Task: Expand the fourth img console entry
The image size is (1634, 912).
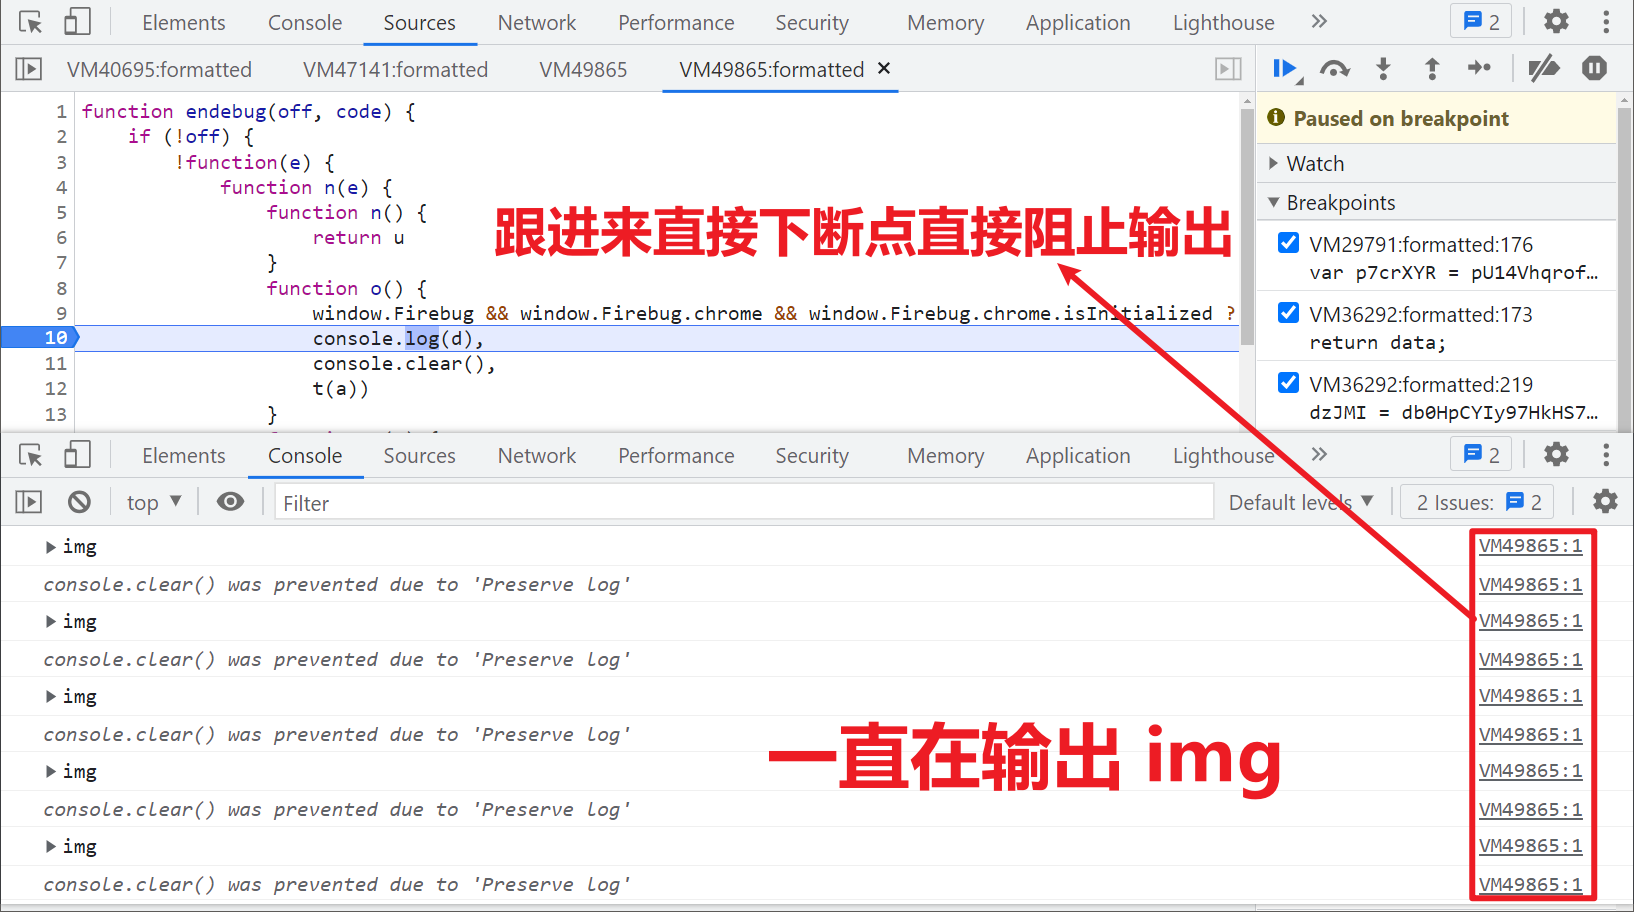Action: click(50, 772)
